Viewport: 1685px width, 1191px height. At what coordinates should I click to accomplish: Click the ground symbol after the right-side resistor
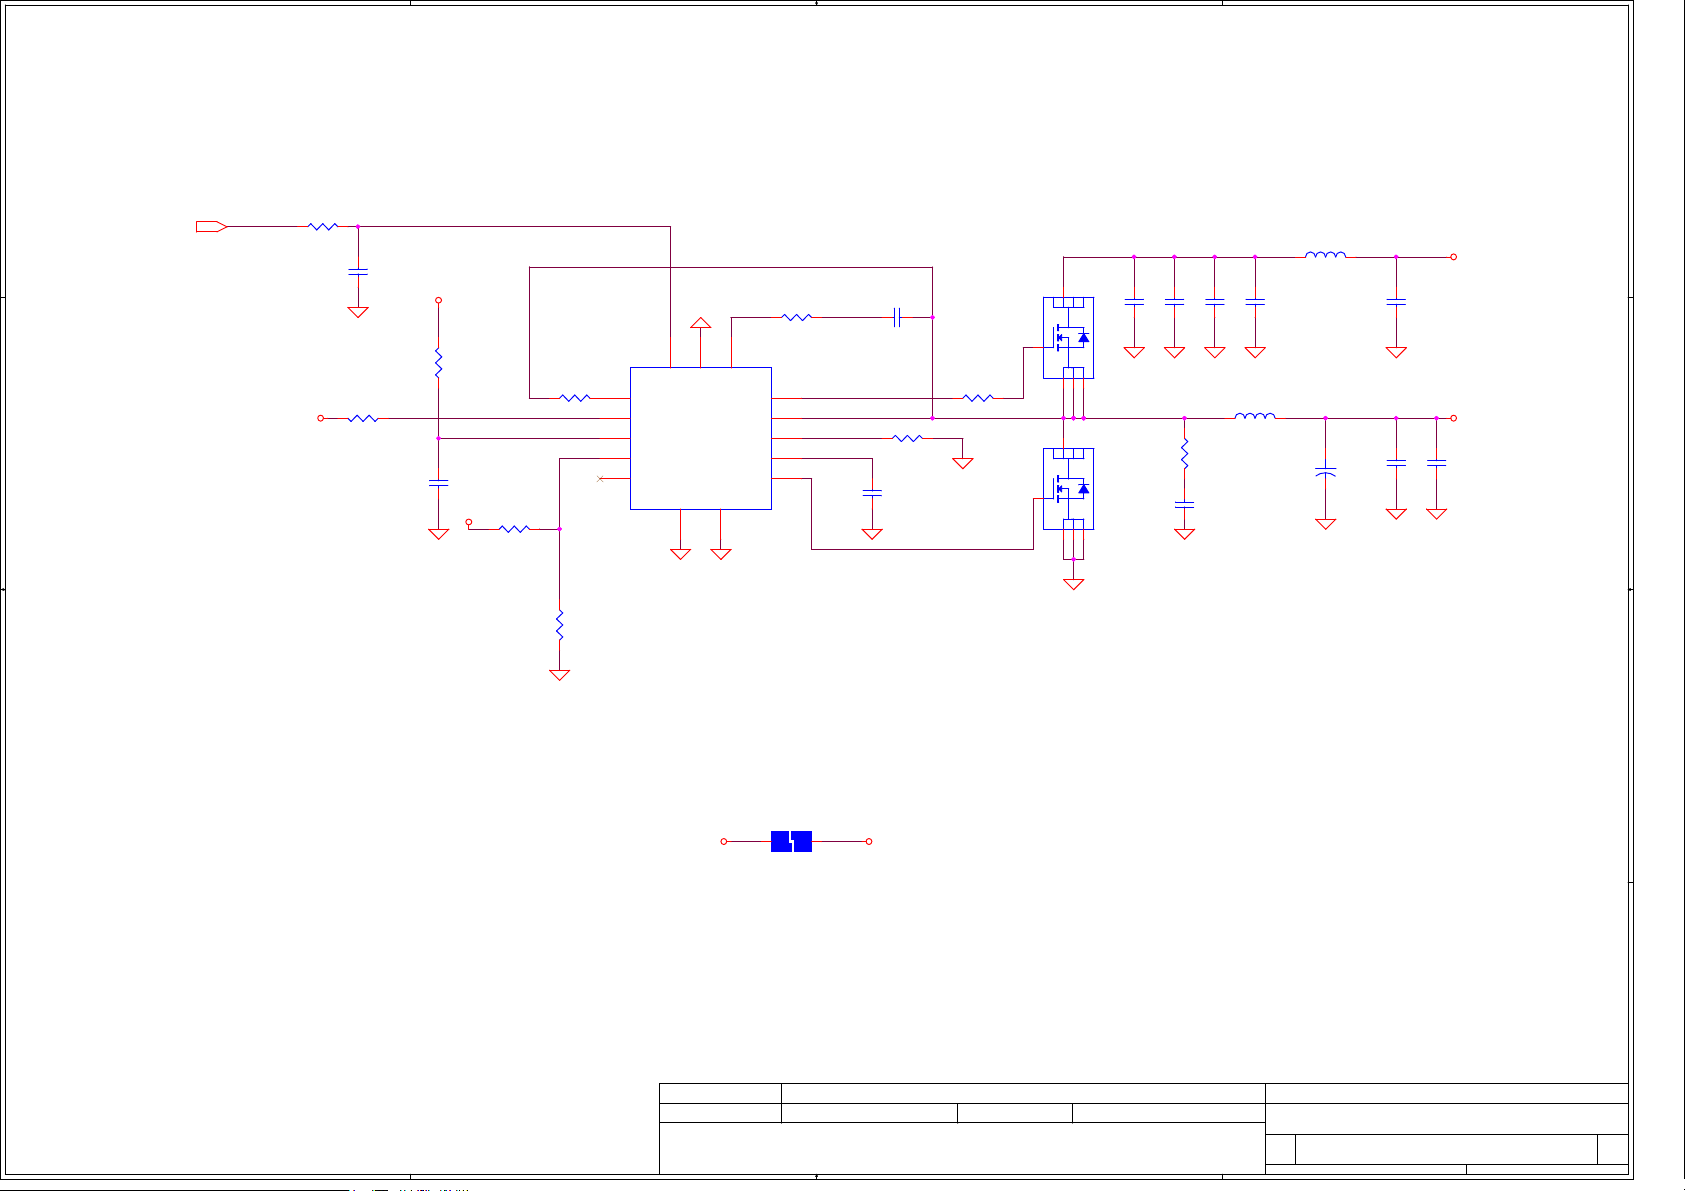pyautogui.click(x=963, y=464)
